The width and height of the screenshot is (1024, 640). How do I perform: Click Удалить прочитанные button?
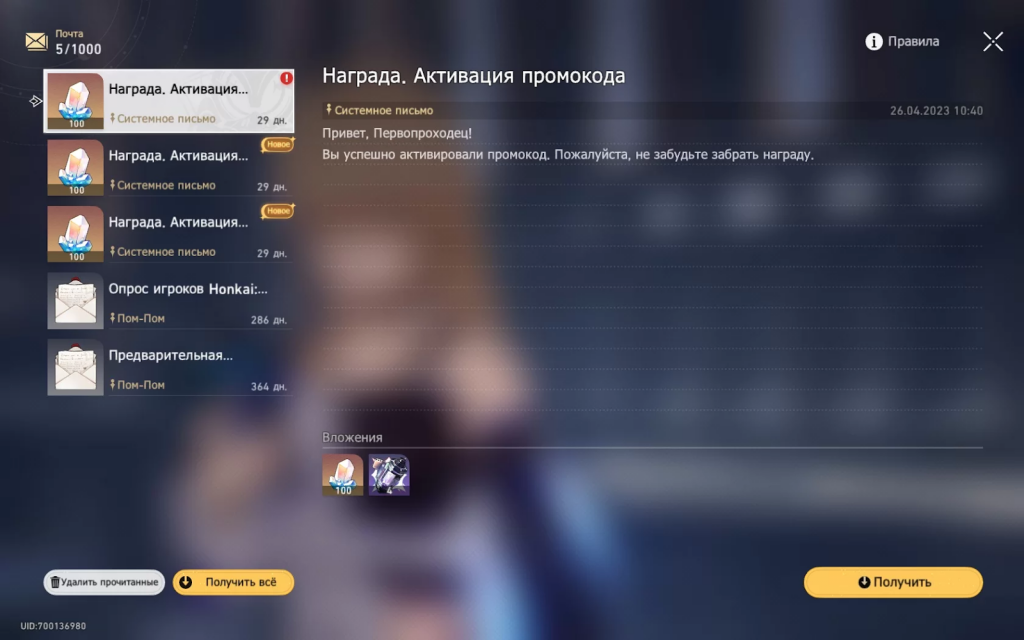(104, 582)
